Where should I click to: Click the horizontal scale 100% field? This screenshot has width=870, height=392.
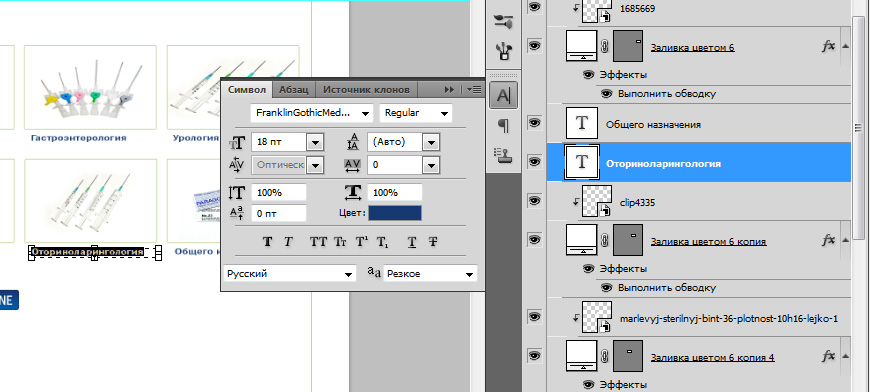[x=394, y=192]
